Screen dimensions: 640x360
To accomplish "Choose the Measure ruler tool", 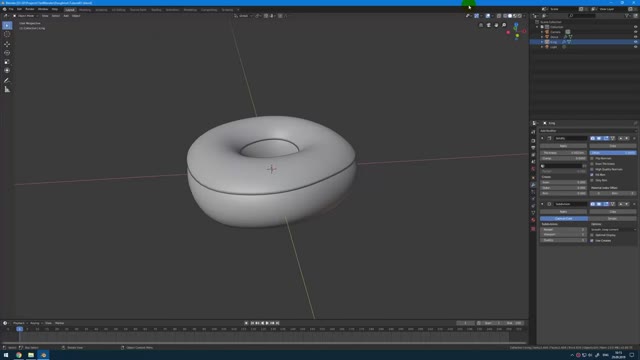I will [7, 89].
